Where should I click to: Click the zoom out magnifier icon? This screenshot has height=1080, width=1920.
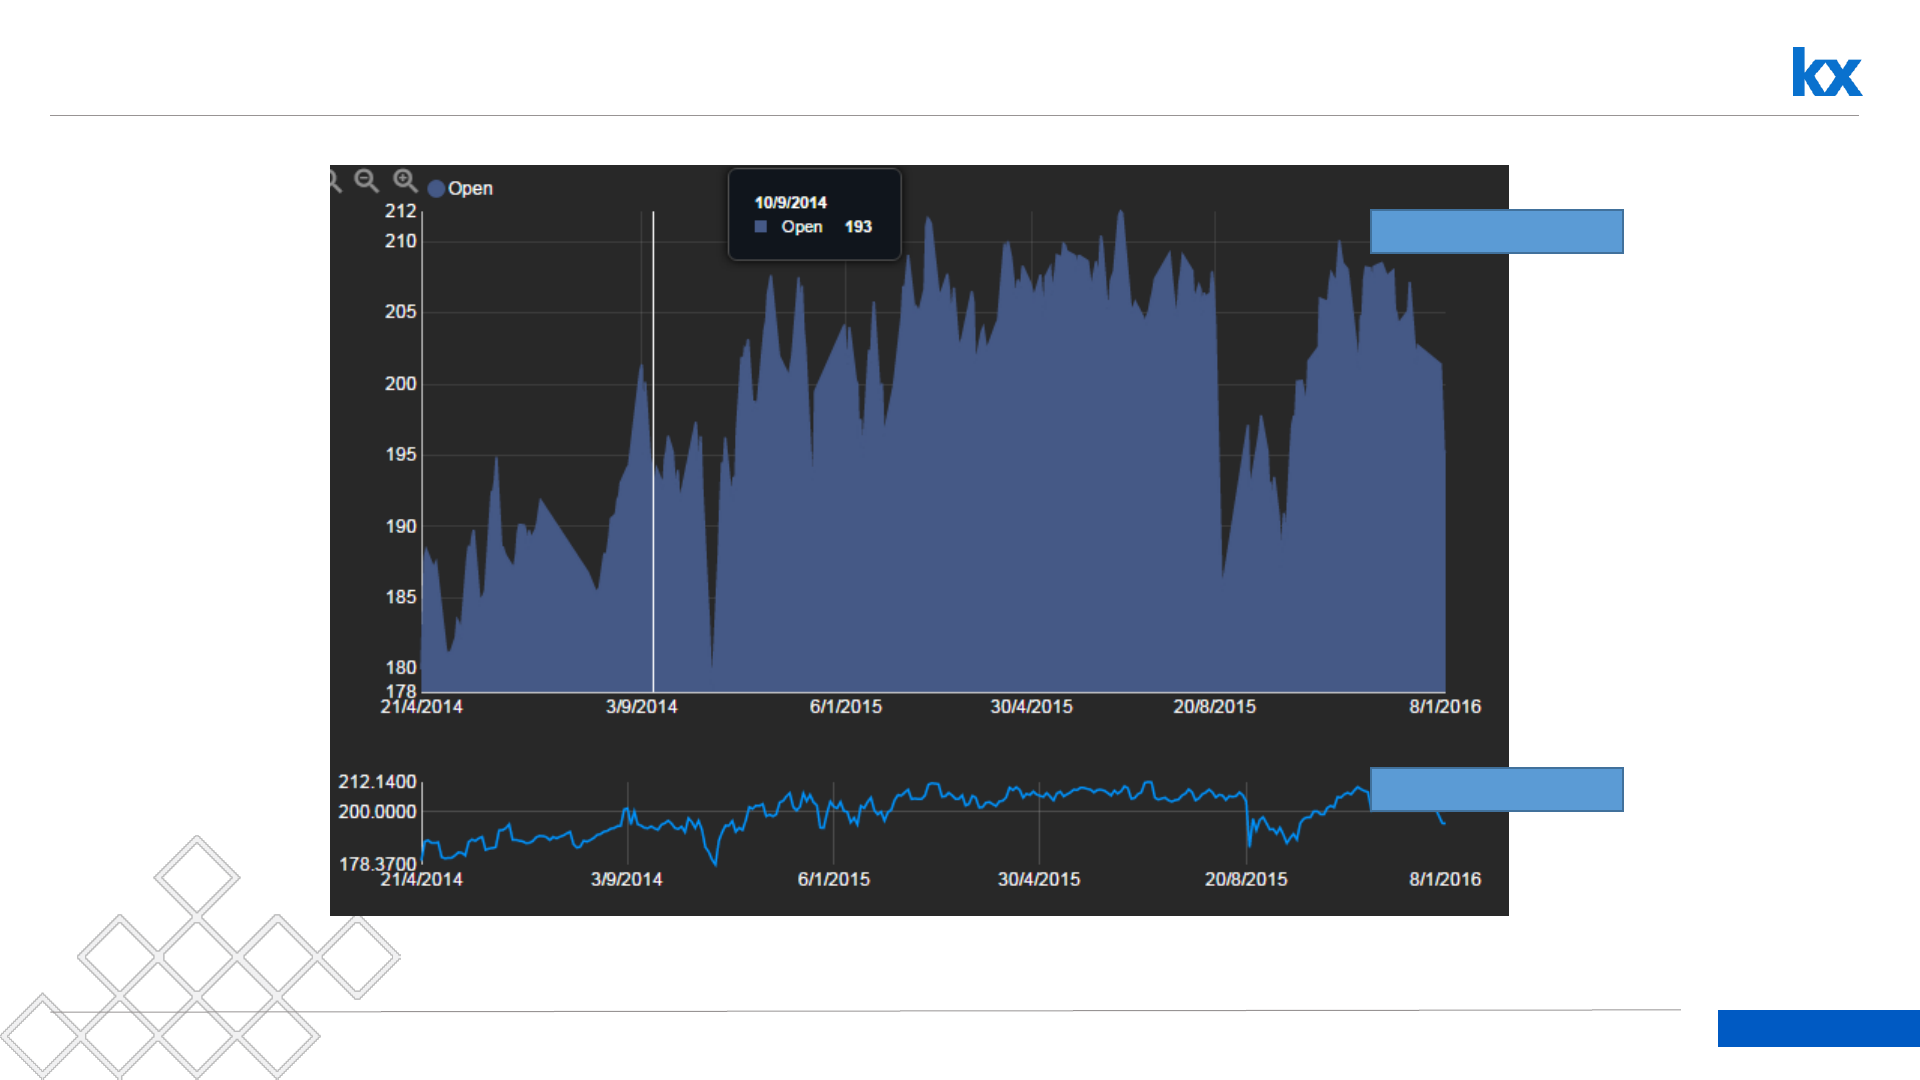(366, 180)
